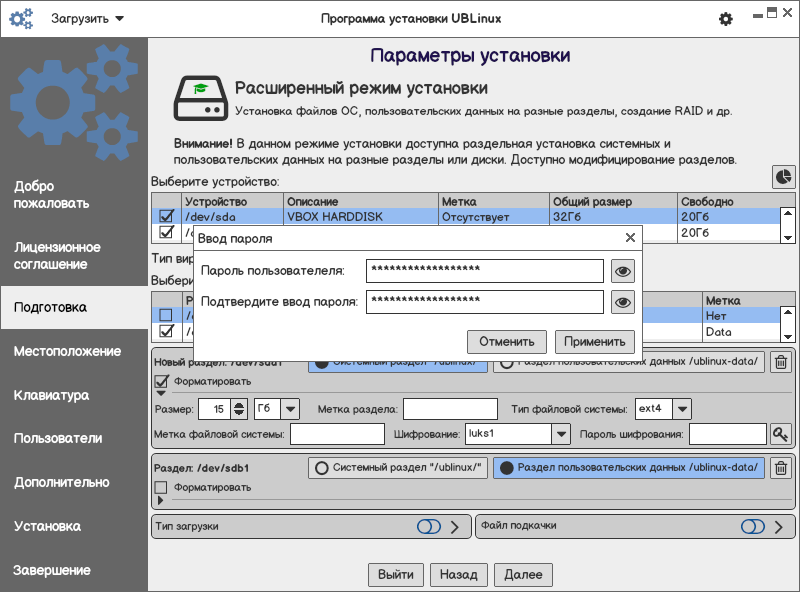Click the partition label input field
Viewport: 800px width, 592px height.
(x=450, y=408)
